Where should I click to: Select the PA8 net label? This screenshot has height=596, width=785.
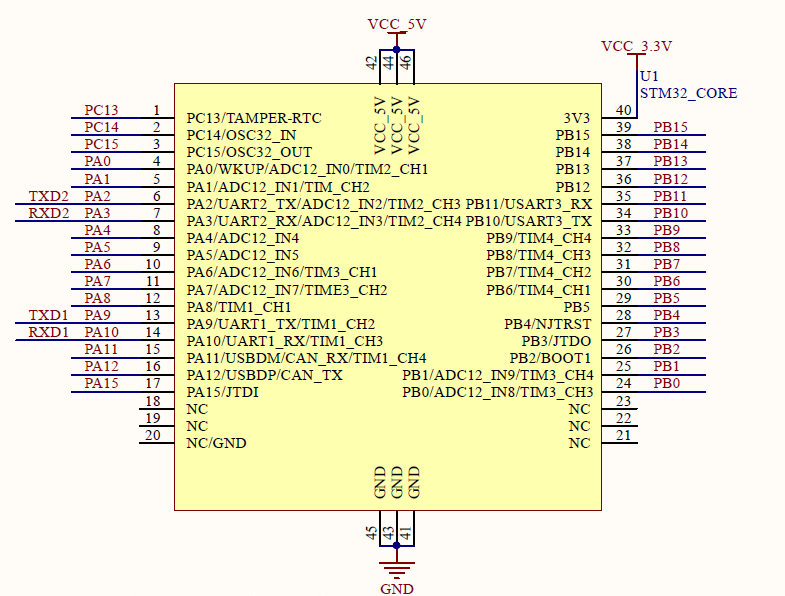pyautogui.click(x=97, y=298)
